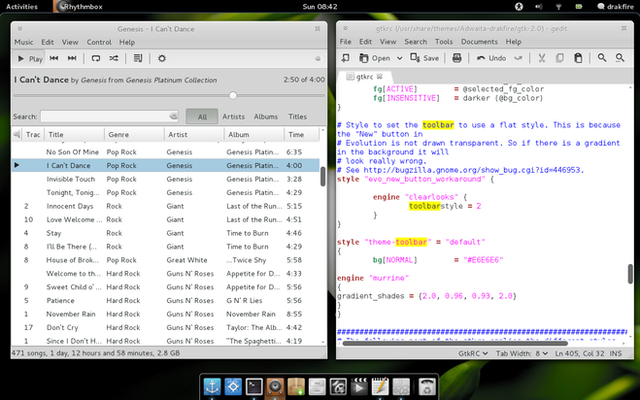Click the Open button in gedit toolbar
The image size is (640, 400).
point(375,58)
